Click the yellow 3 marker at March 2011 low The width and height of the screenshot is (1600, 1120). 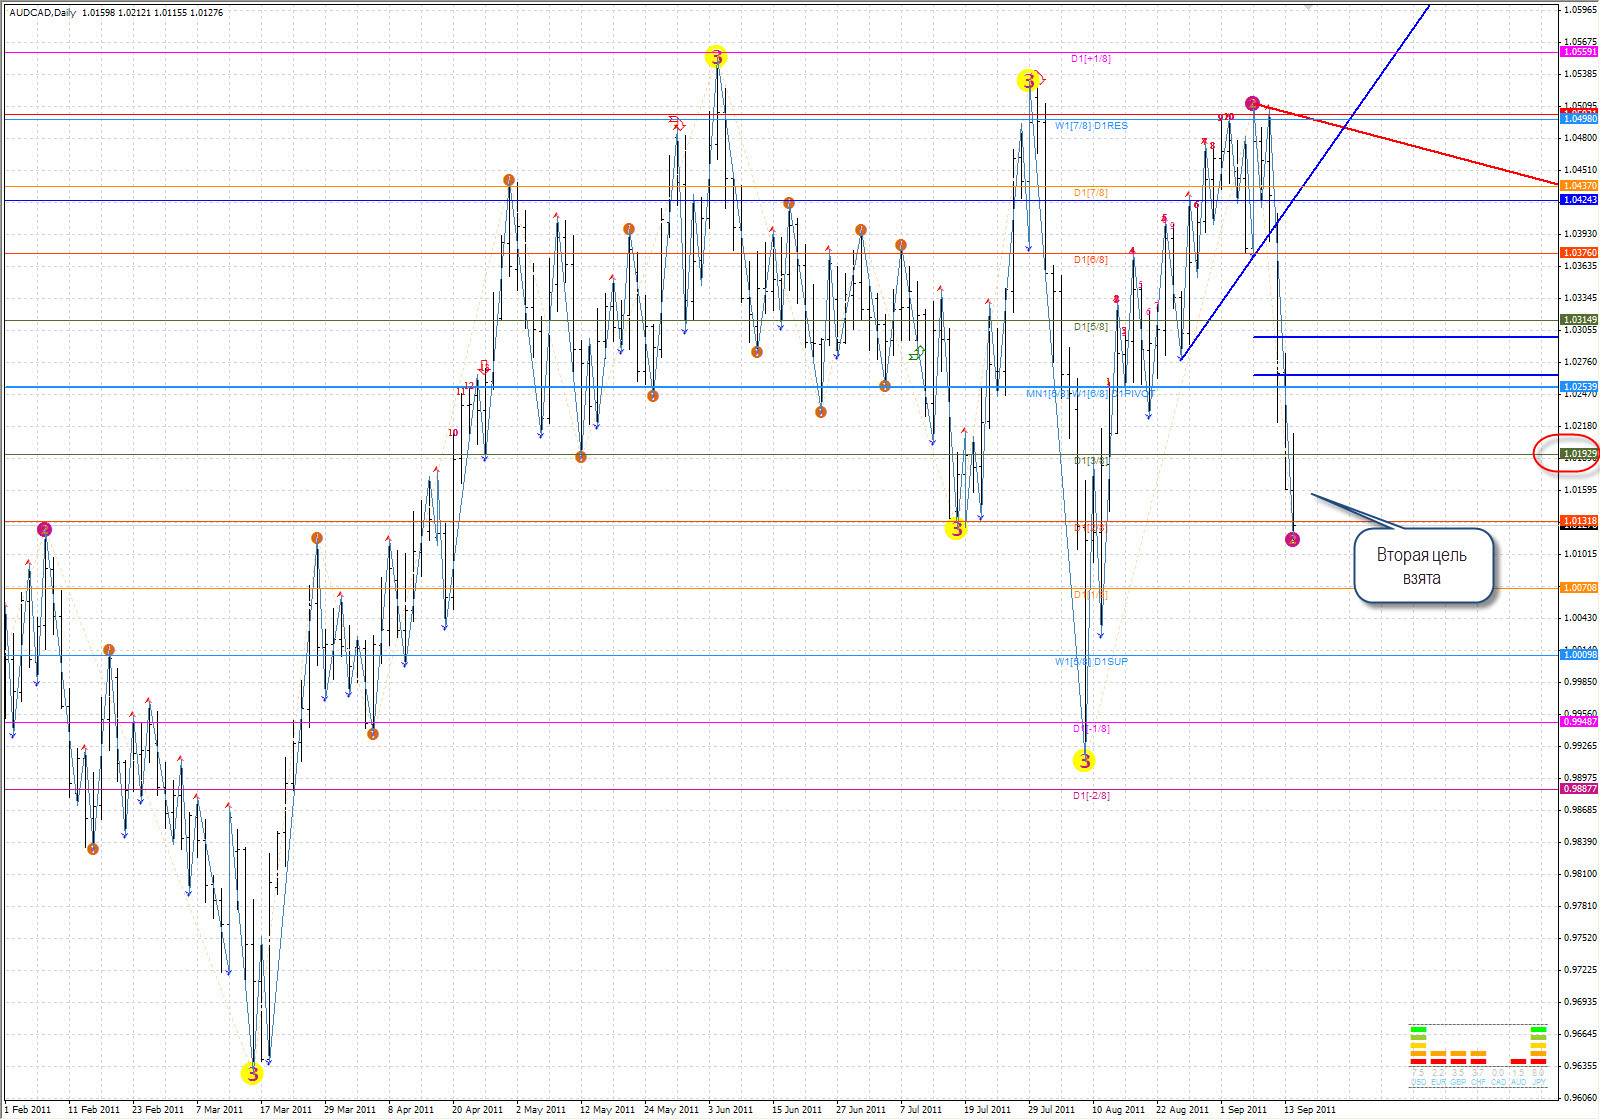[x=252, y=1074]
